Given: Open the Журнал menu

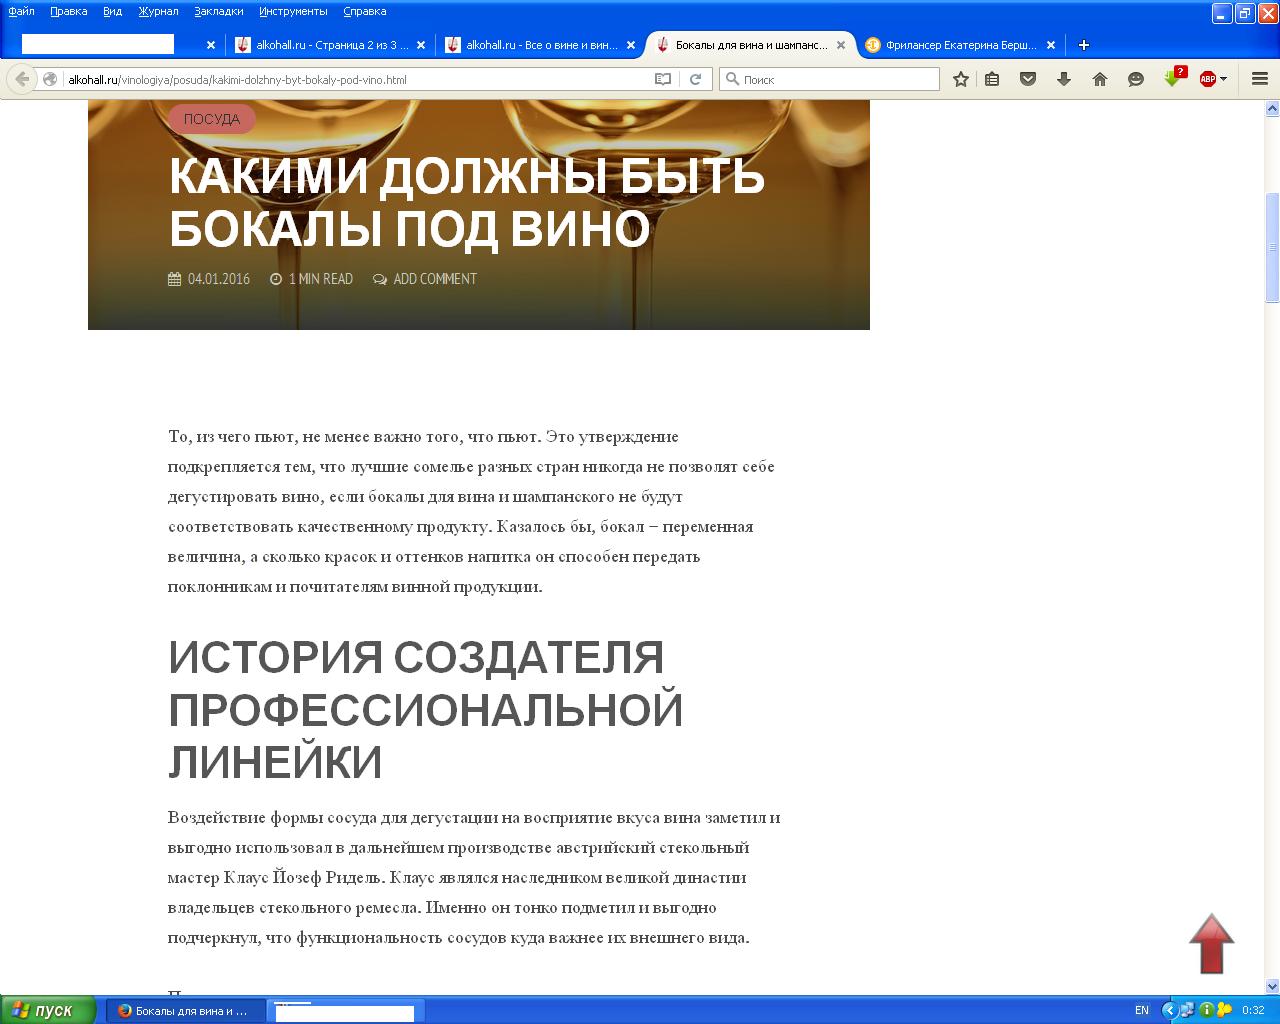Looking at the screenshot, I should [158, 11].
